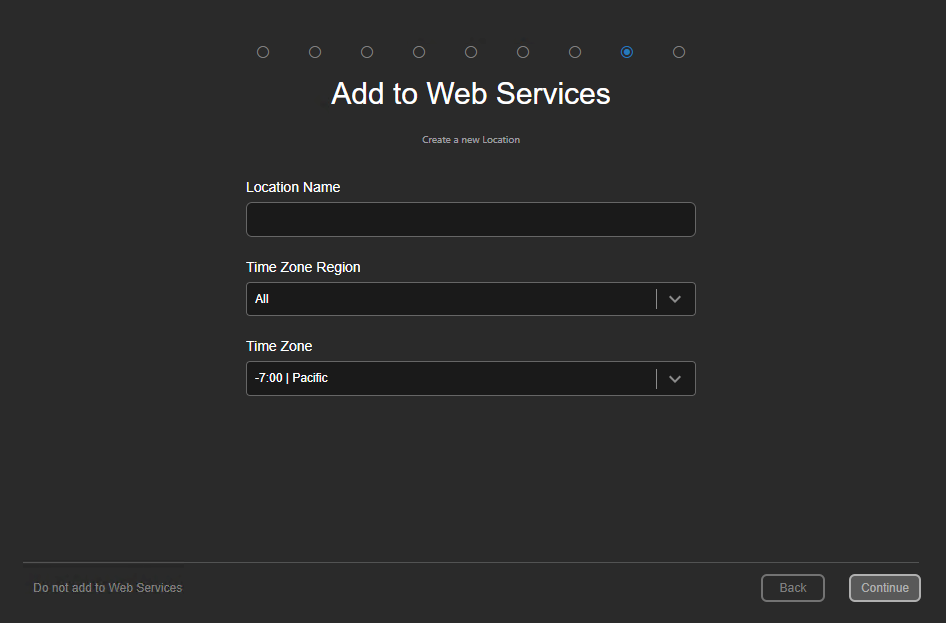
Task: Open the Time Zone Region dropdown showing All
Action: [x=471, y=299]
